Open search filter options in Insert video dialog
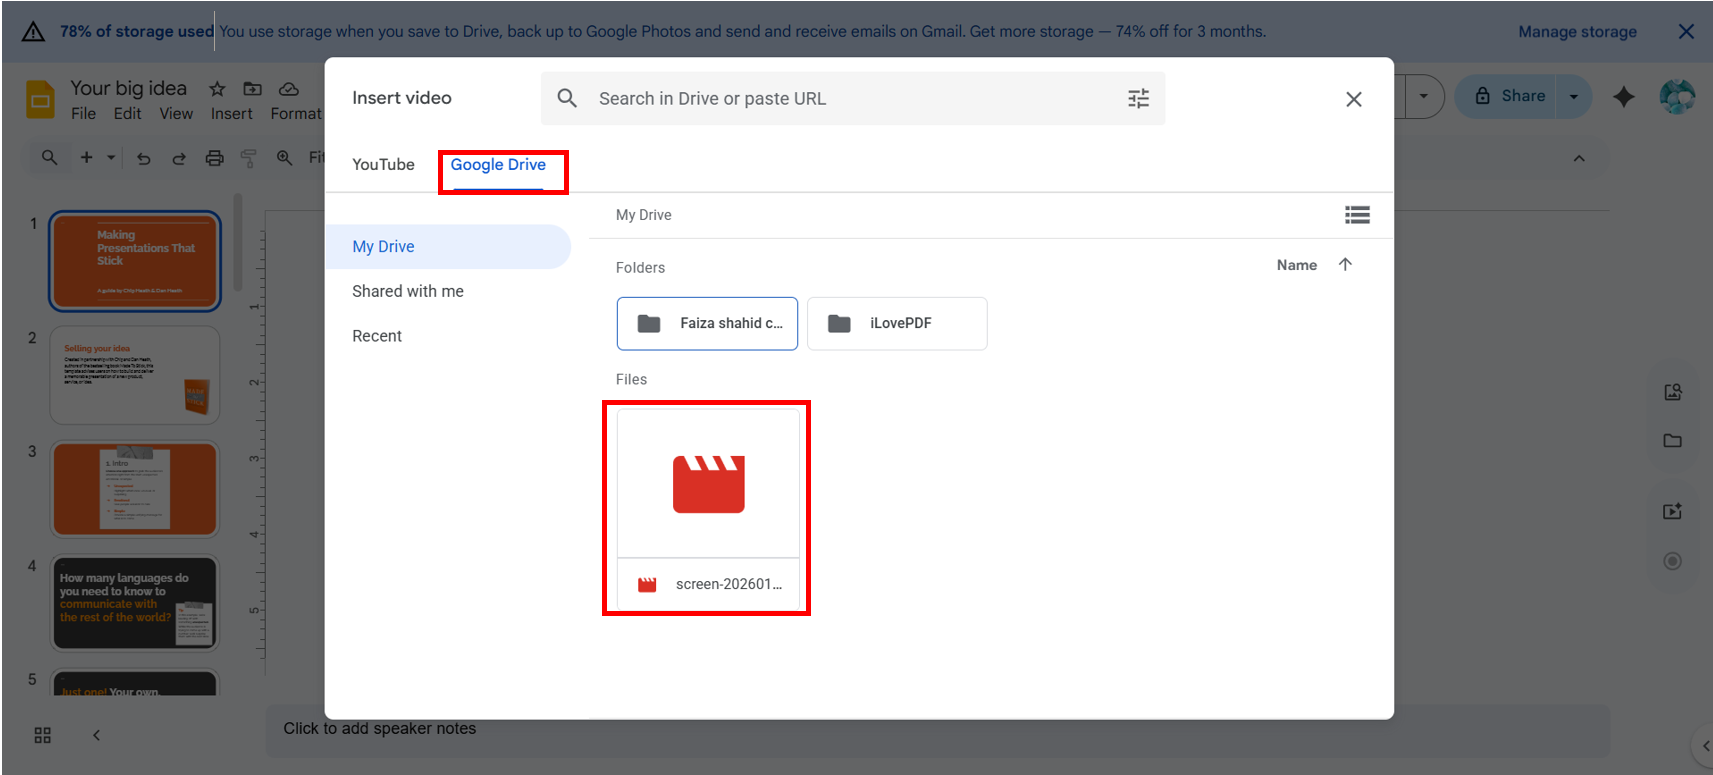The height and width of the screenshot is (775, 1713). [x=1138, y=98]
